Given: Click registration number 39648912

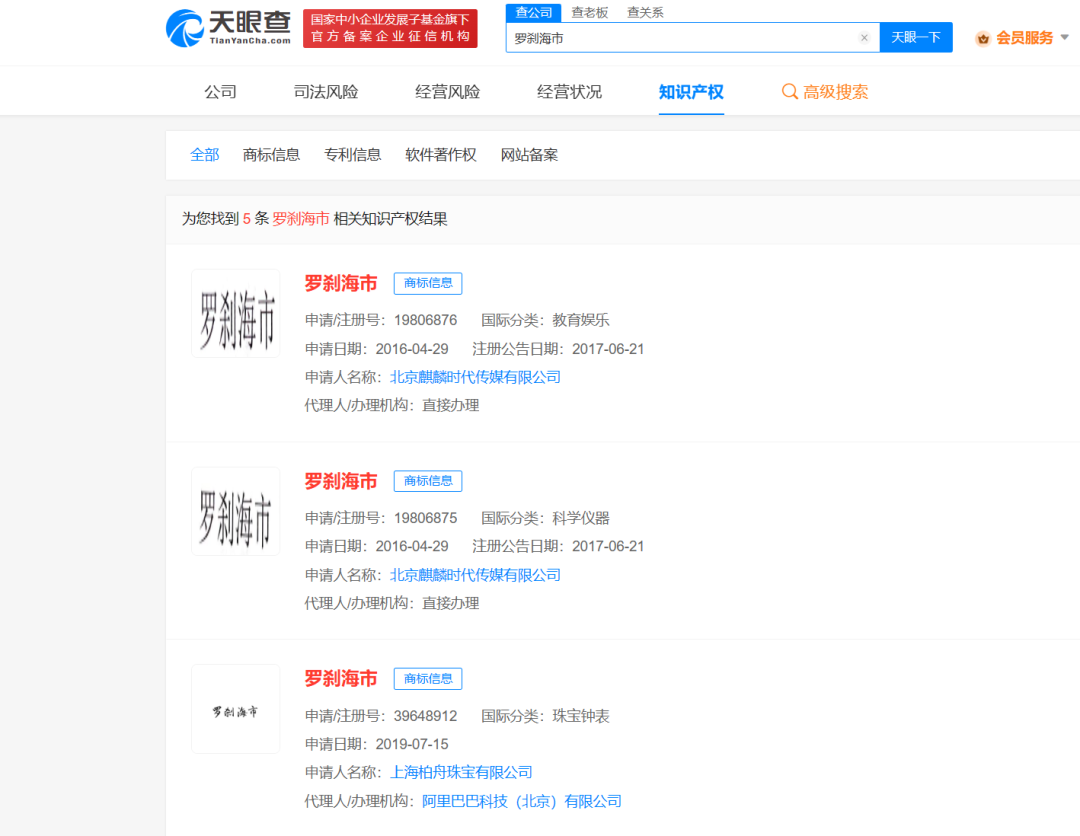Looking at the screenshot, I should (426, 716).
